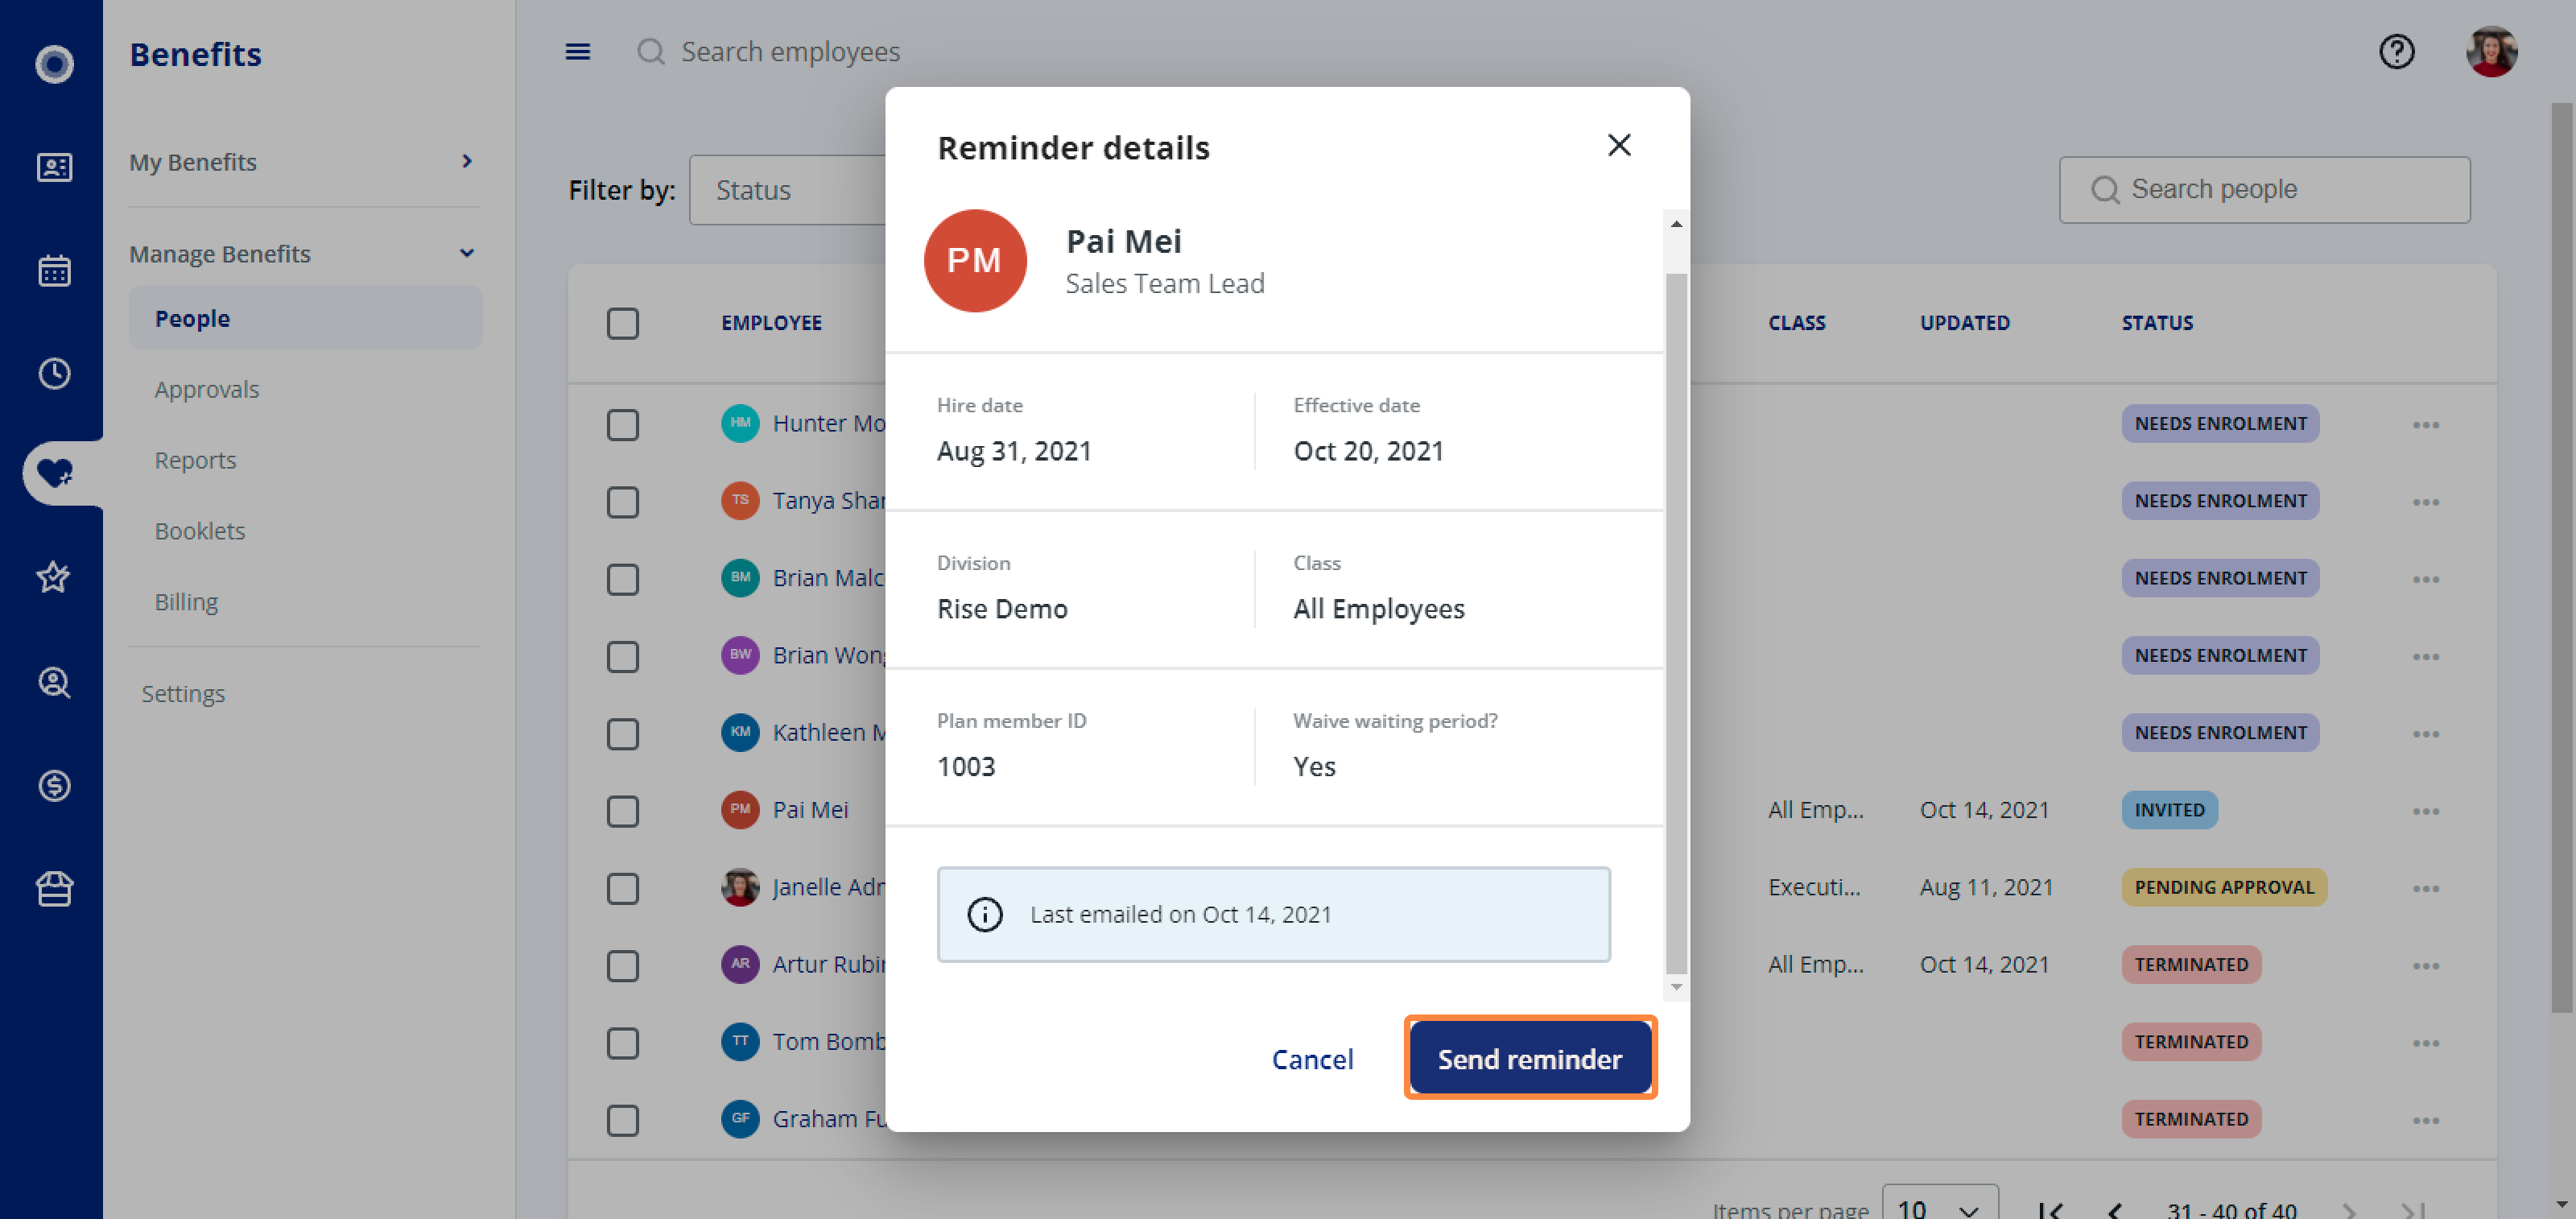Close the Reminder details dialog
2576x1219 pixels.
click(1619, 145)
